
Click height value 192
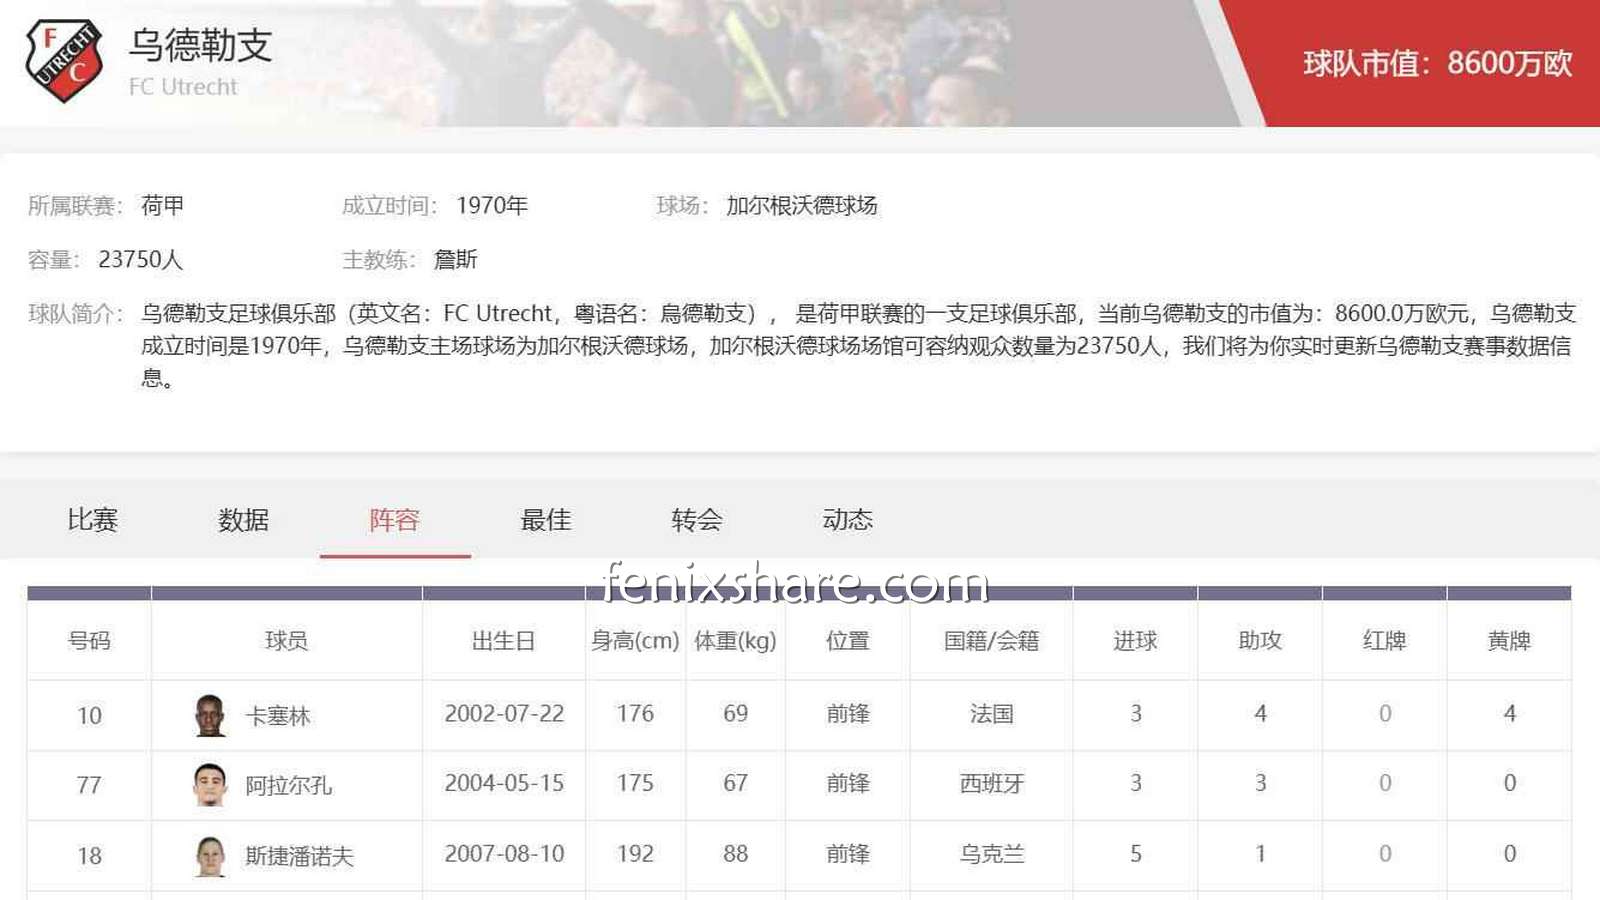pos(635,854)
